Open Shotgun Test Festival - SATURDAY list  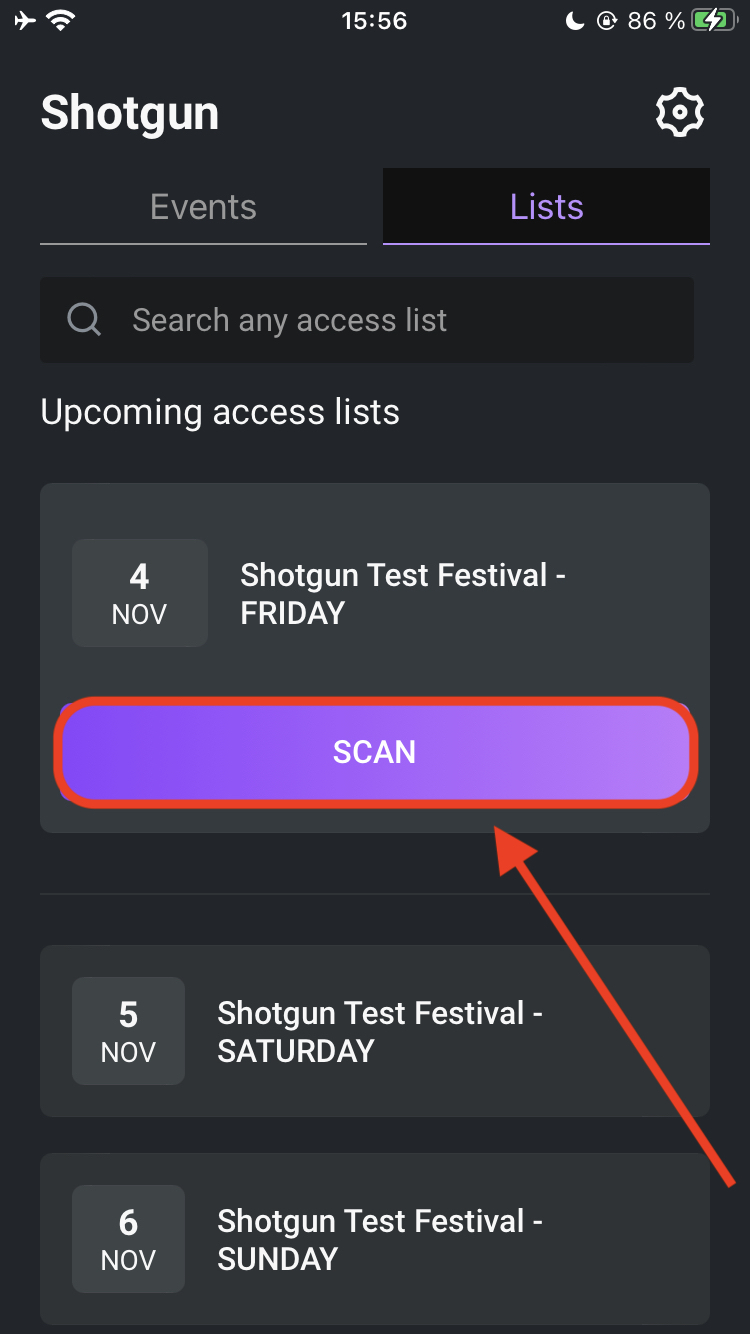point(375,1031)
